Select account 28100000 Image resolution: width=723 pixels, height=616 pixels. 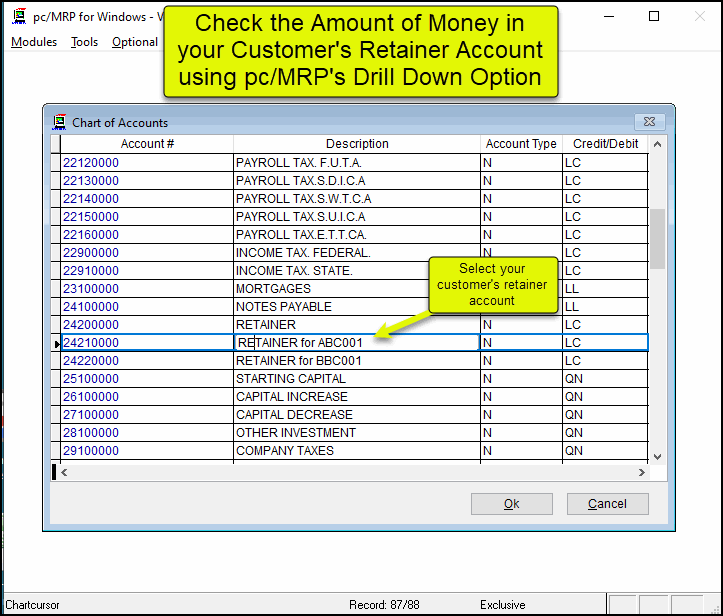click(x=147, y=432)
